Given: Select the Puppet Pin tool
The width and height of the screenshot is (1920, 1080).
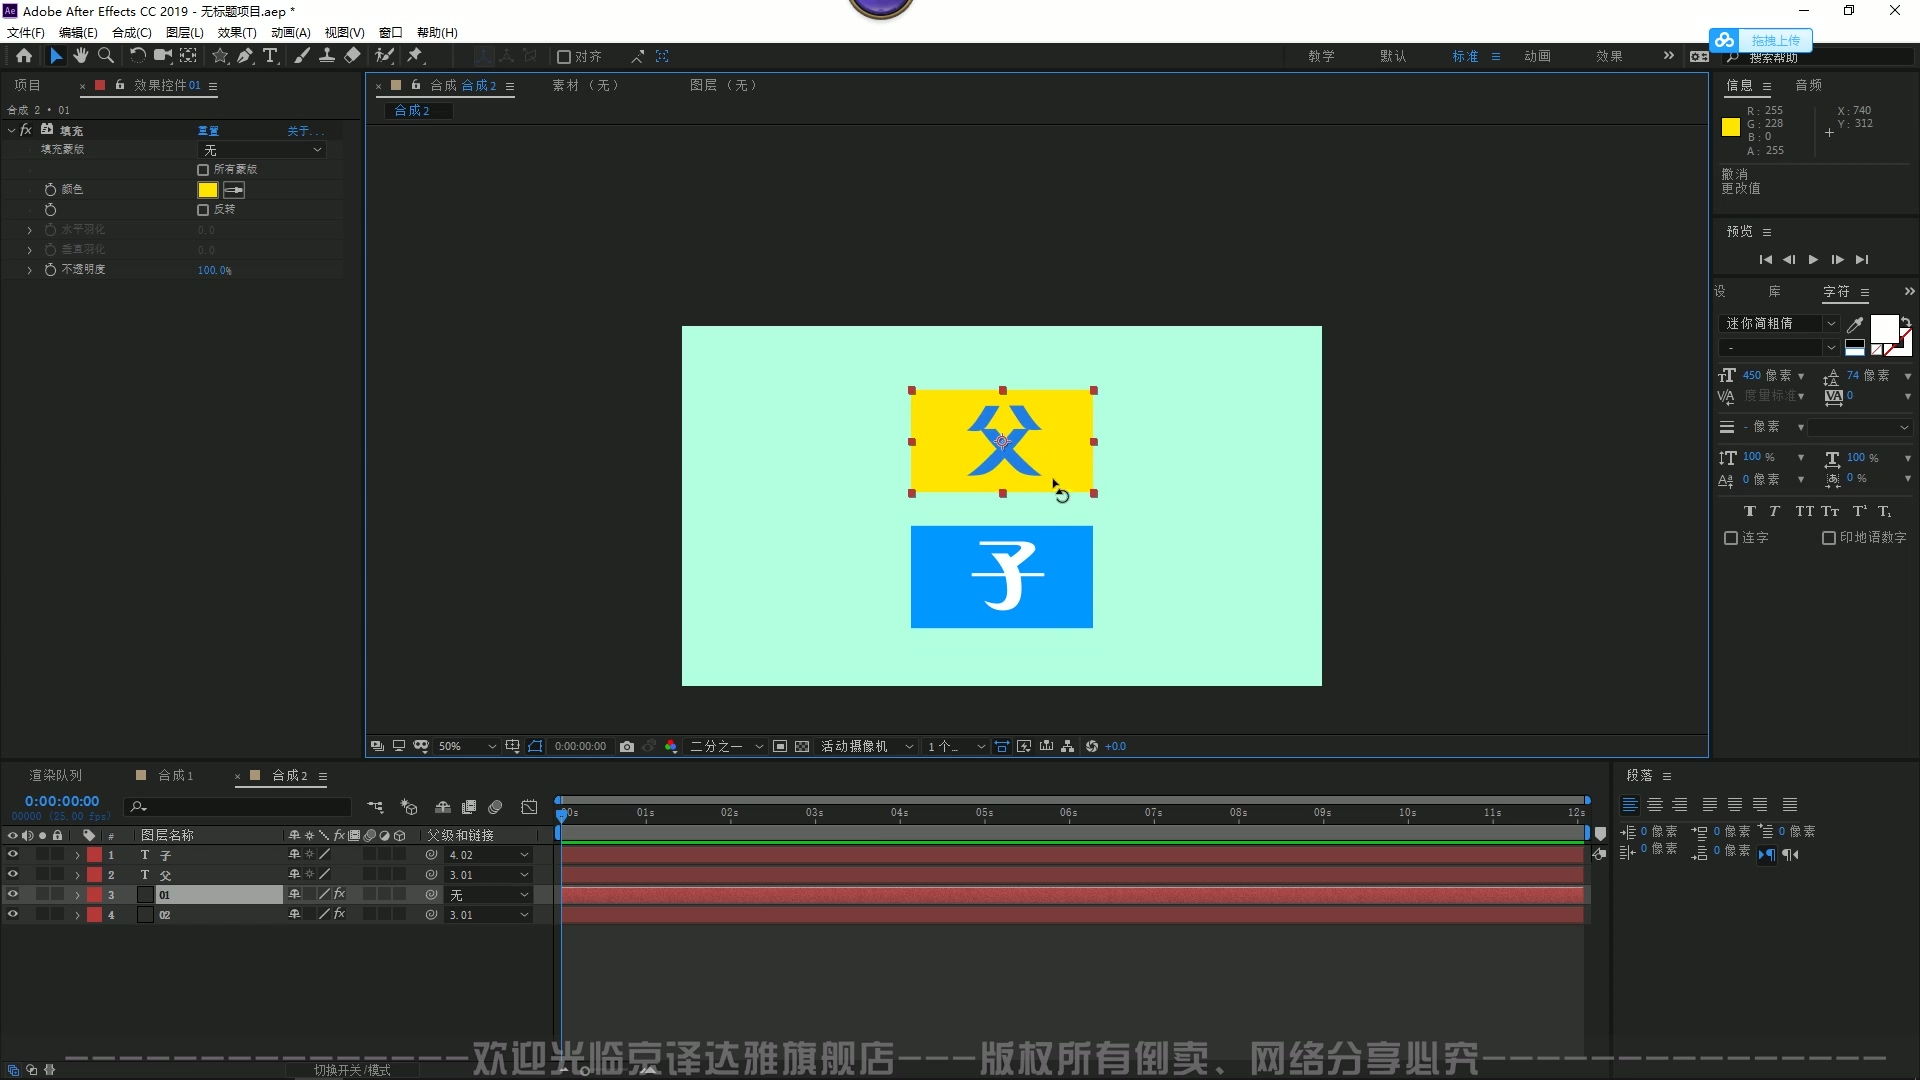Looking at the screenshot, I should (415, 56).
